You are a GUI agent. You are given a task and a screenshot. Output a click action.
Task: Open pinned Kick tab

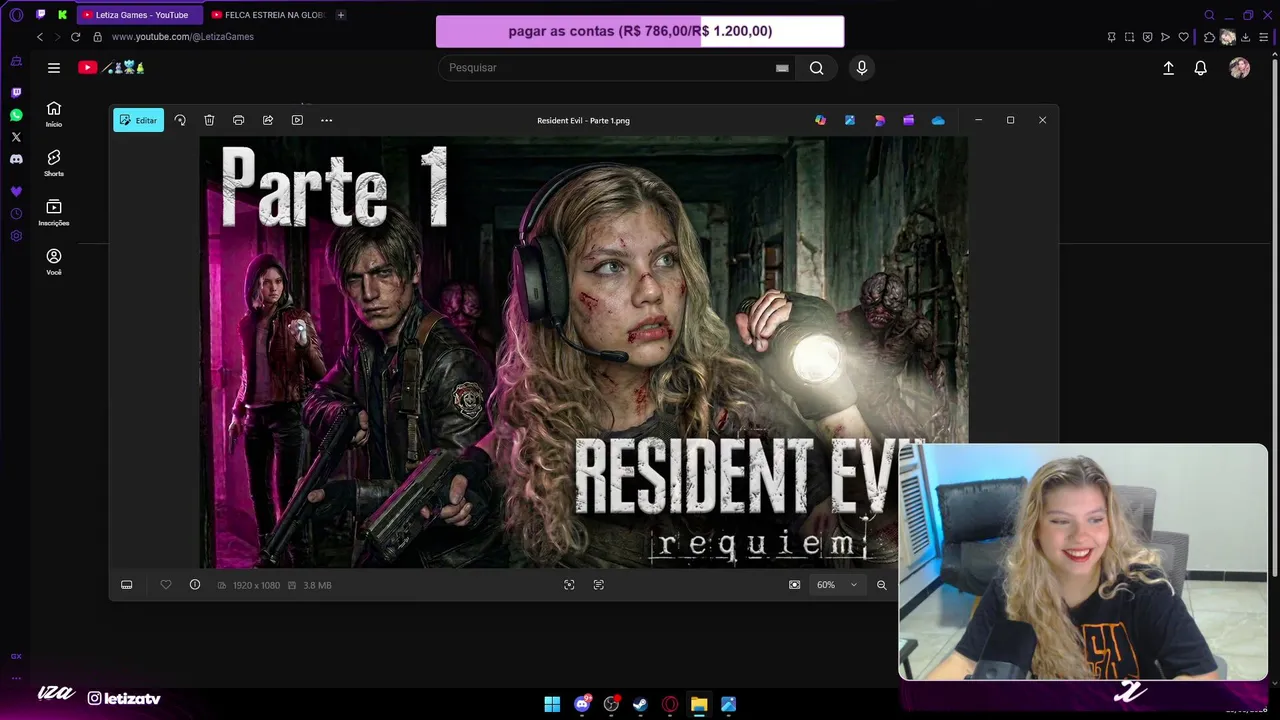(62, 15)
